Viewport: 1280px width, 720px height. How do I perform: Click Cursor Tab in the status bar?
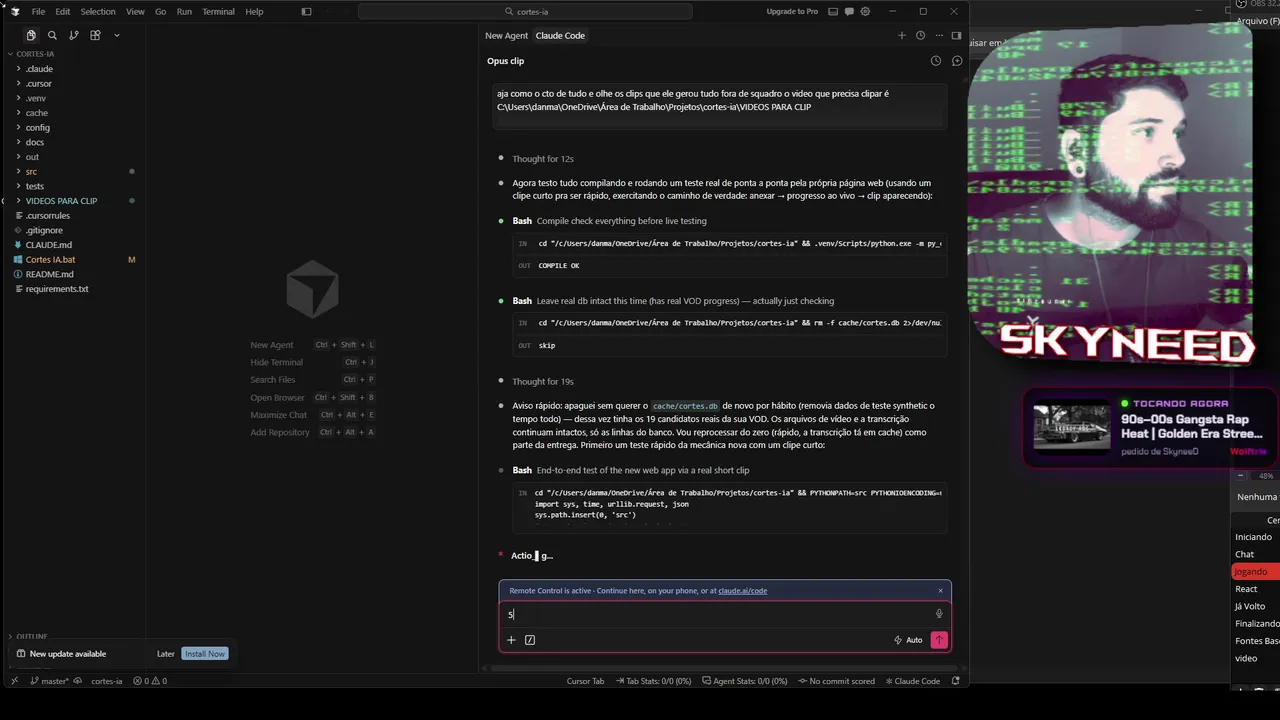(585, 681)
